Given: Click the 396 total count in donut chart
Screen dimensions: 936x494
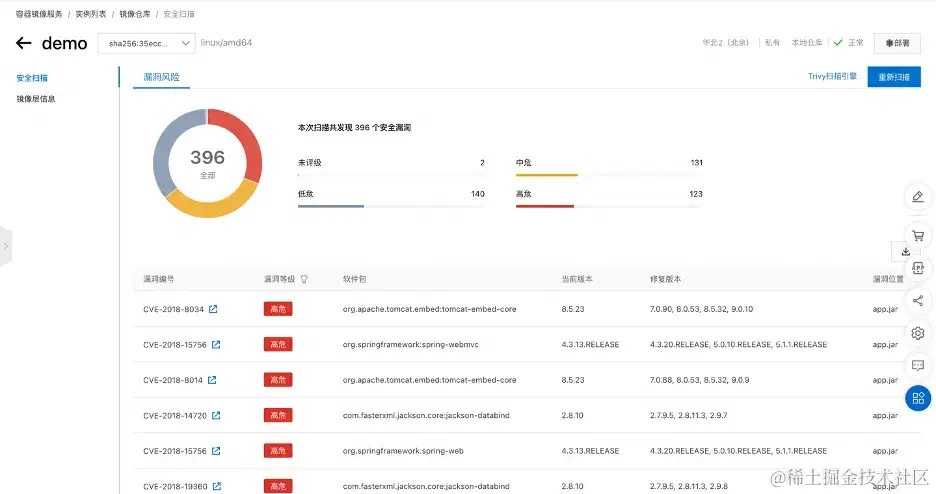Looking at the screenshot, I should click(207, 158).
